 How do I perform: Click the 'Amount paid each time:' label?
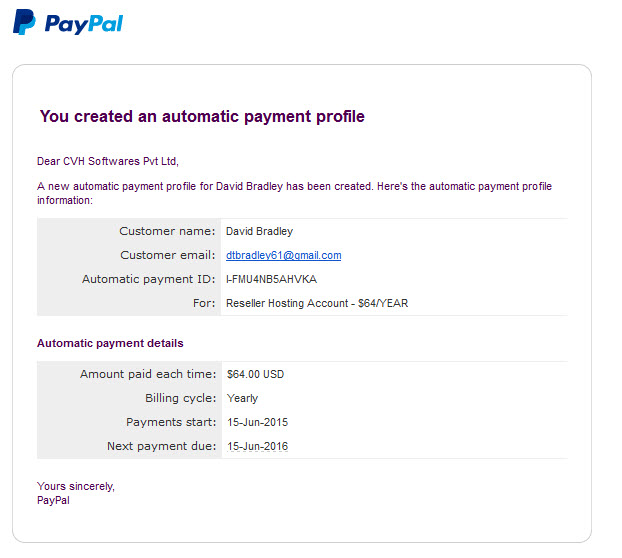[x=148, y=374]
